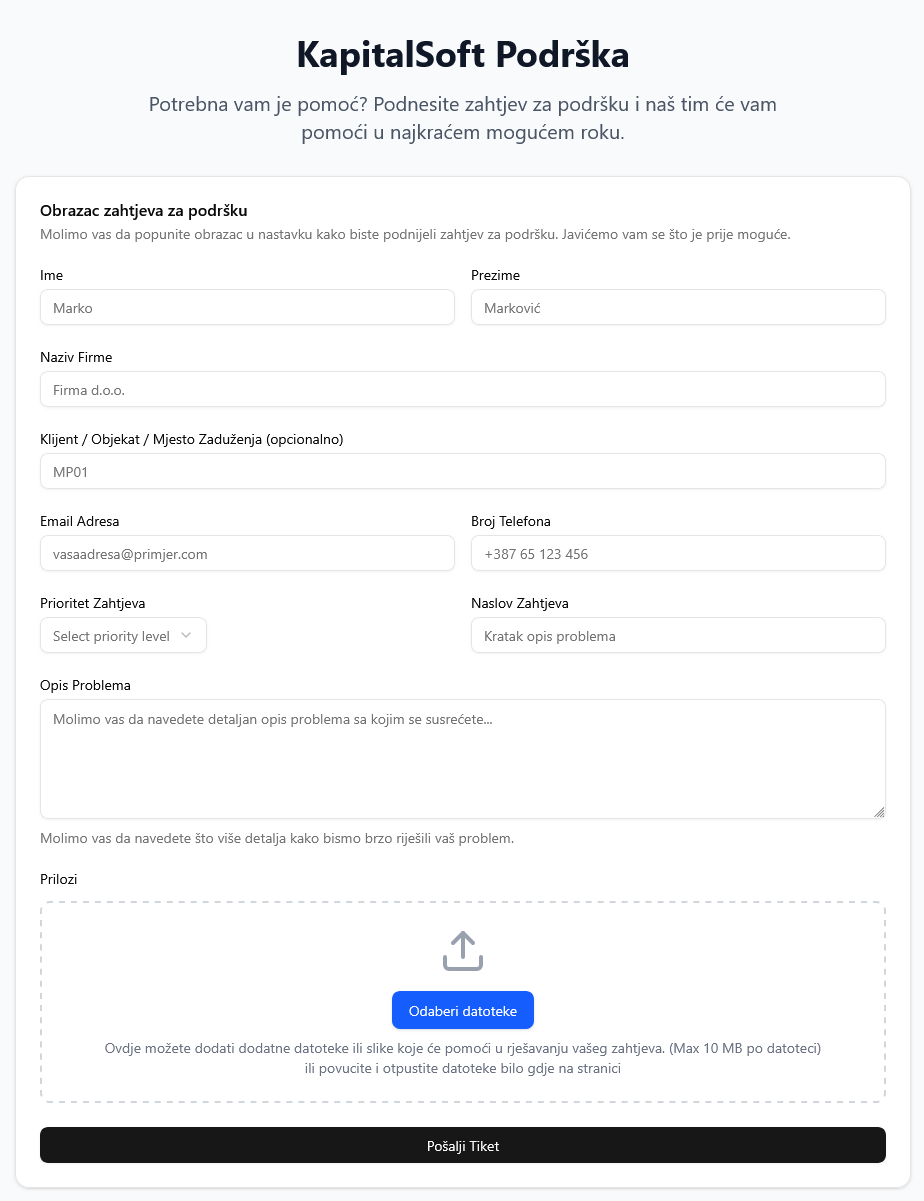This screenshot has width=924, height=1201.
Task: Click inside the Opis Problema text area
Action: 462,759
